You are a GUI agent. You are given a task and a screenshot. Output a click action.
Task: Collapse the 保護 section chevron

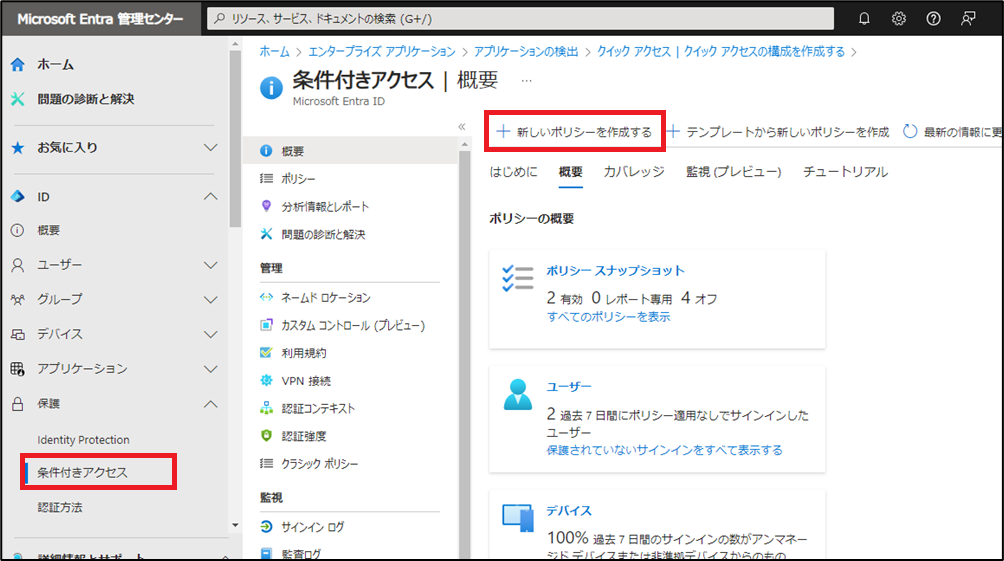click(211, 404)
